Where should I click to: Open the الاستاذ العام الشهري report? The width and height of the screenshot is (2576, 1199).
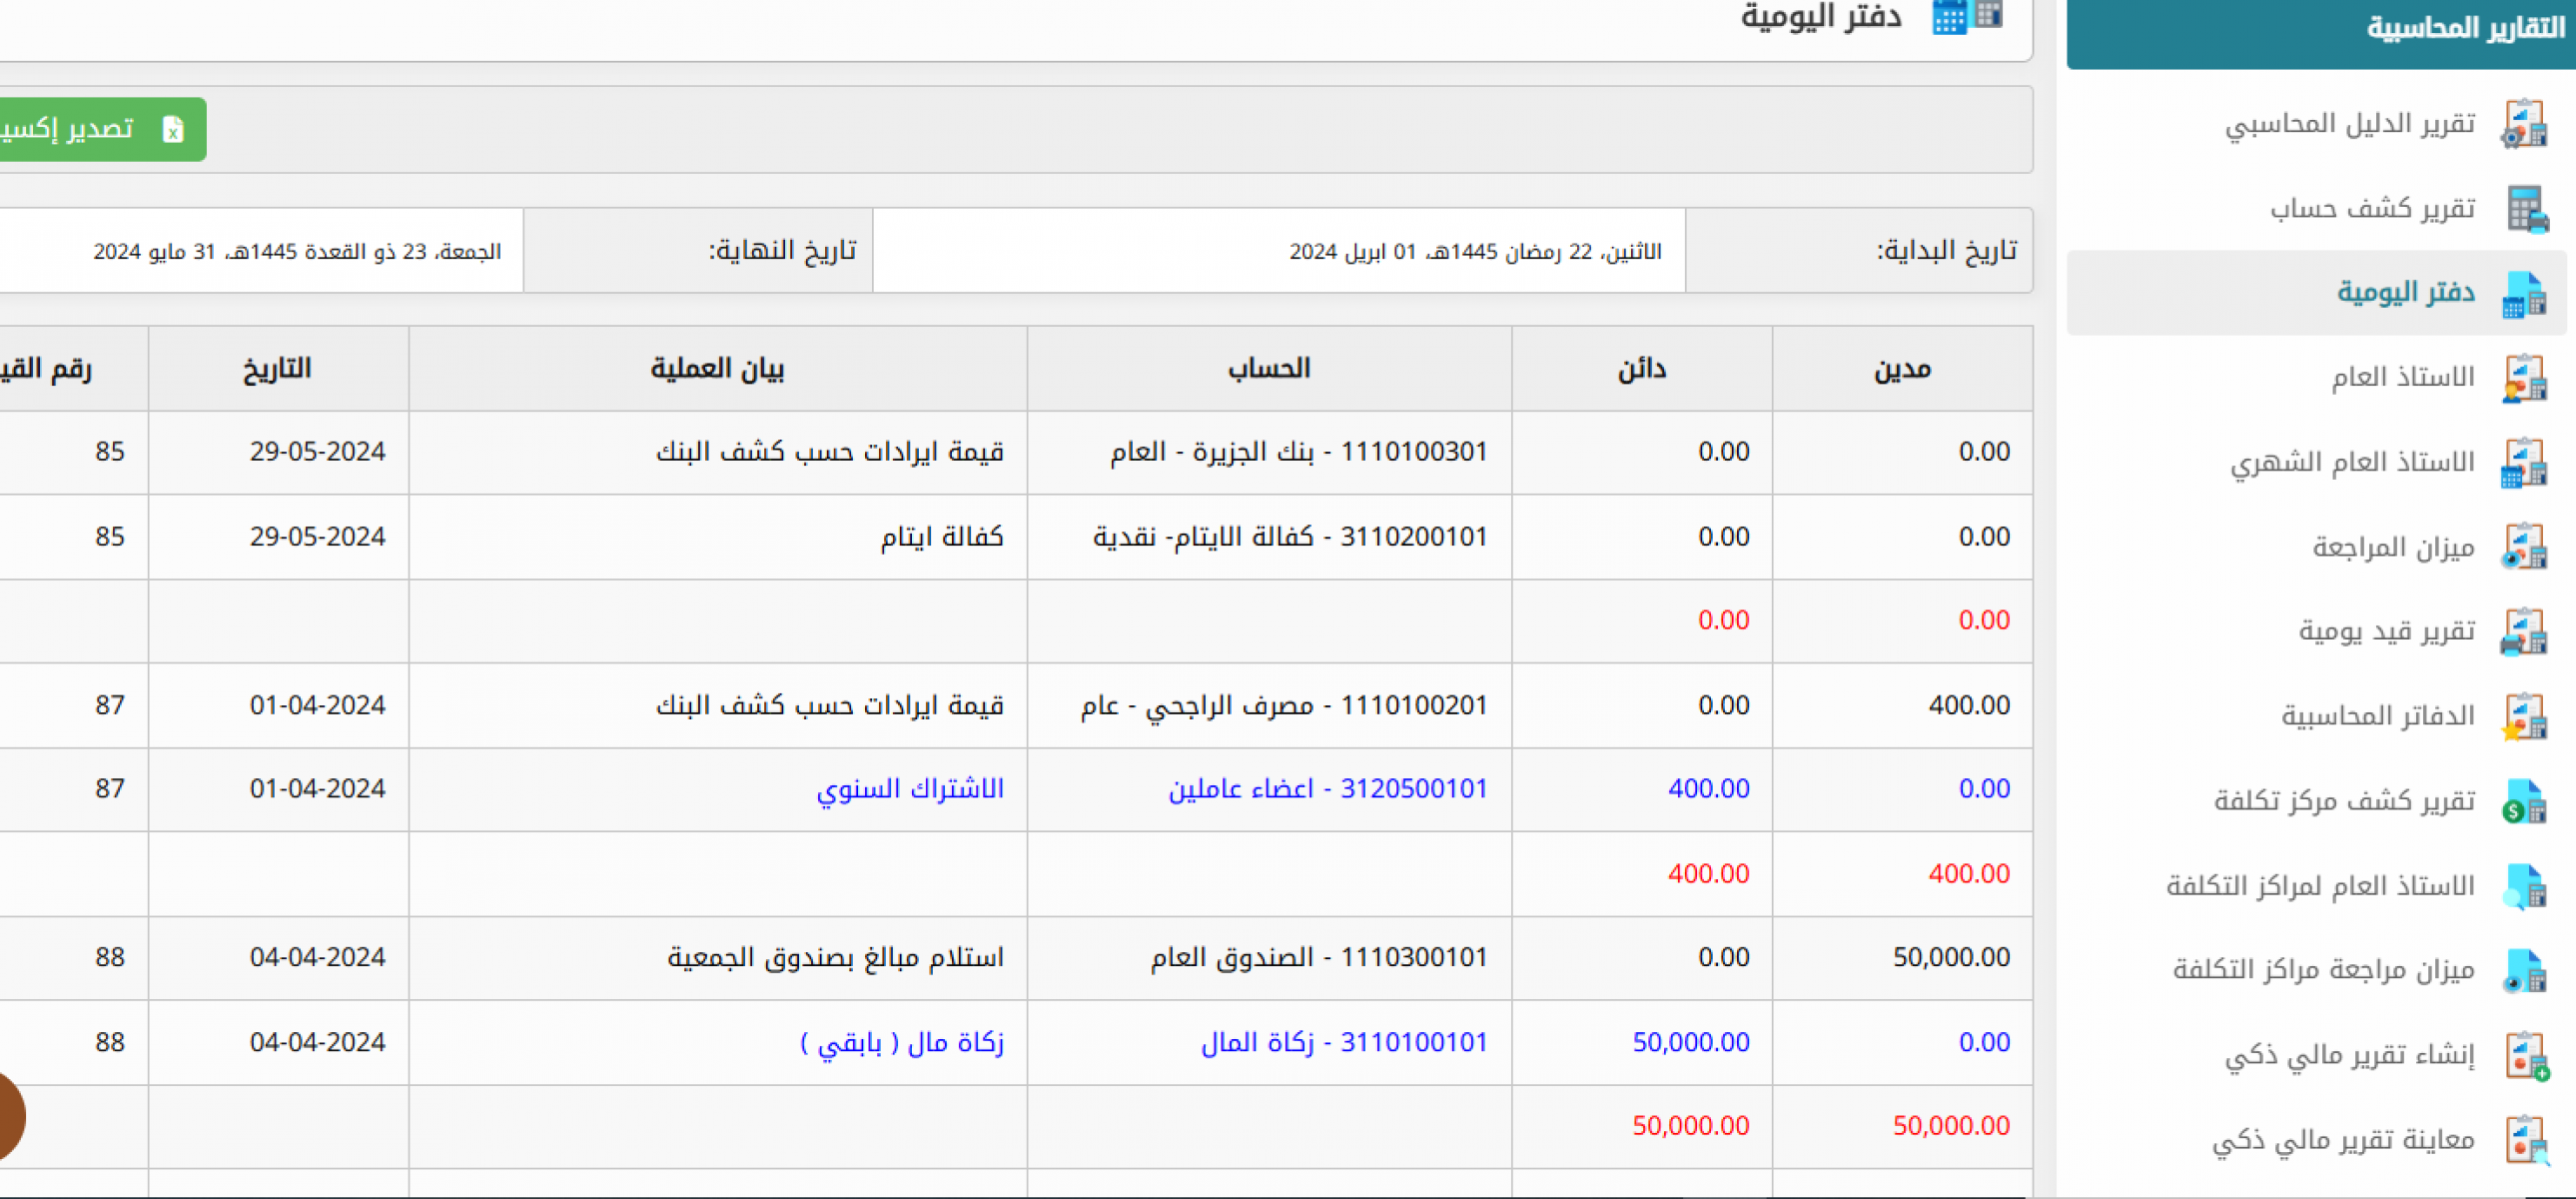[x=2352, y=462]
